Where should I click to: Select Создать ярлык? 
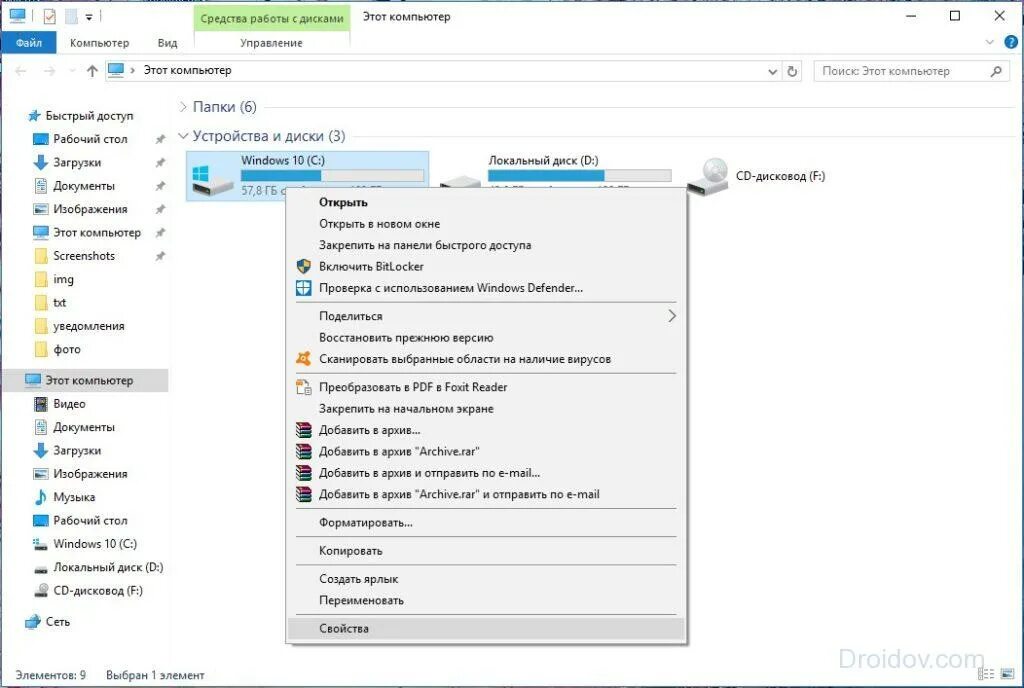pos(486,579)
